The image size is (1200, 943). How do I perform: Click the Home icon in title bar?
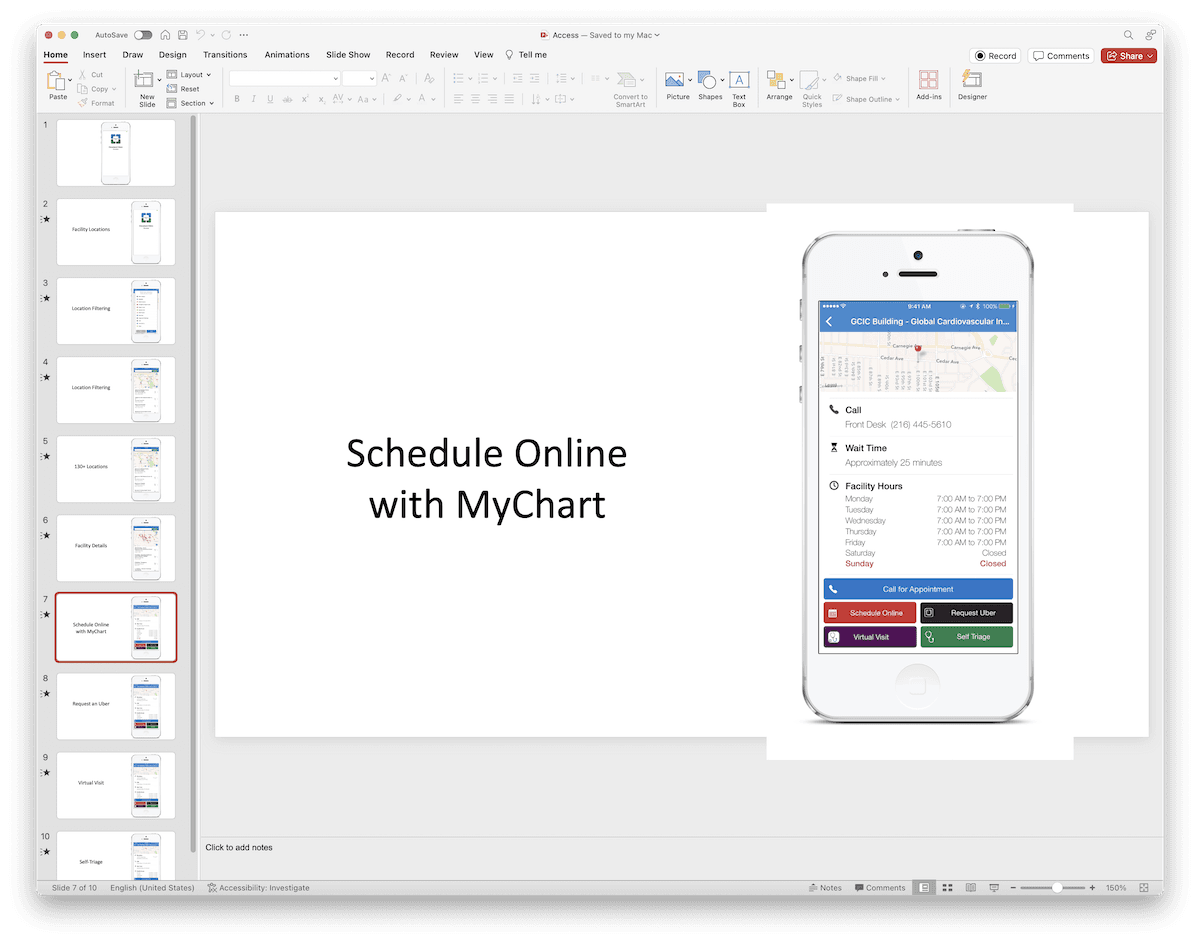(165, 35)
